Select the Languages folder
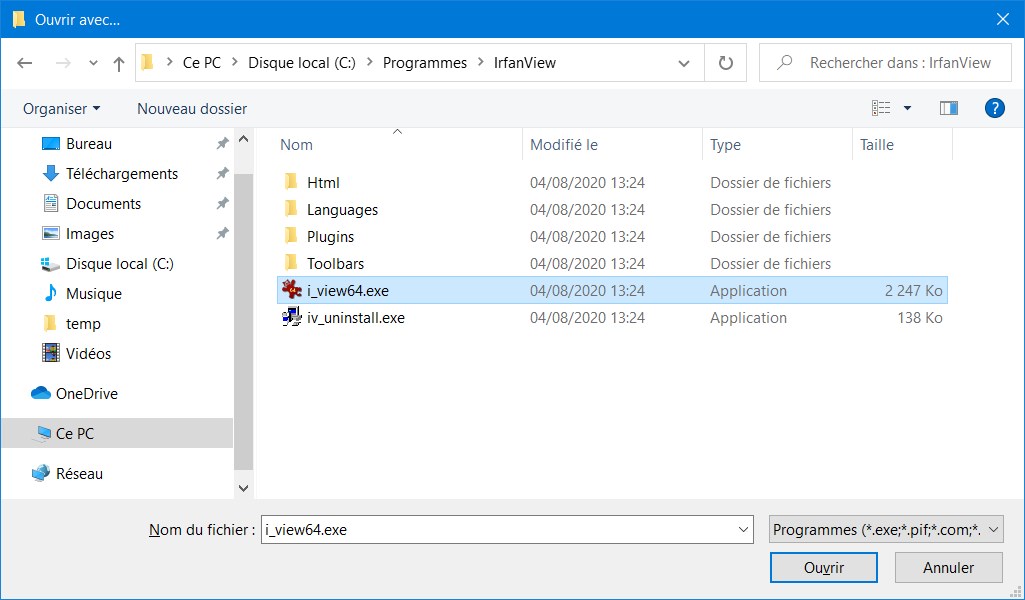Viewport: 1025px width, 600px height. click(x=342, y=210)
